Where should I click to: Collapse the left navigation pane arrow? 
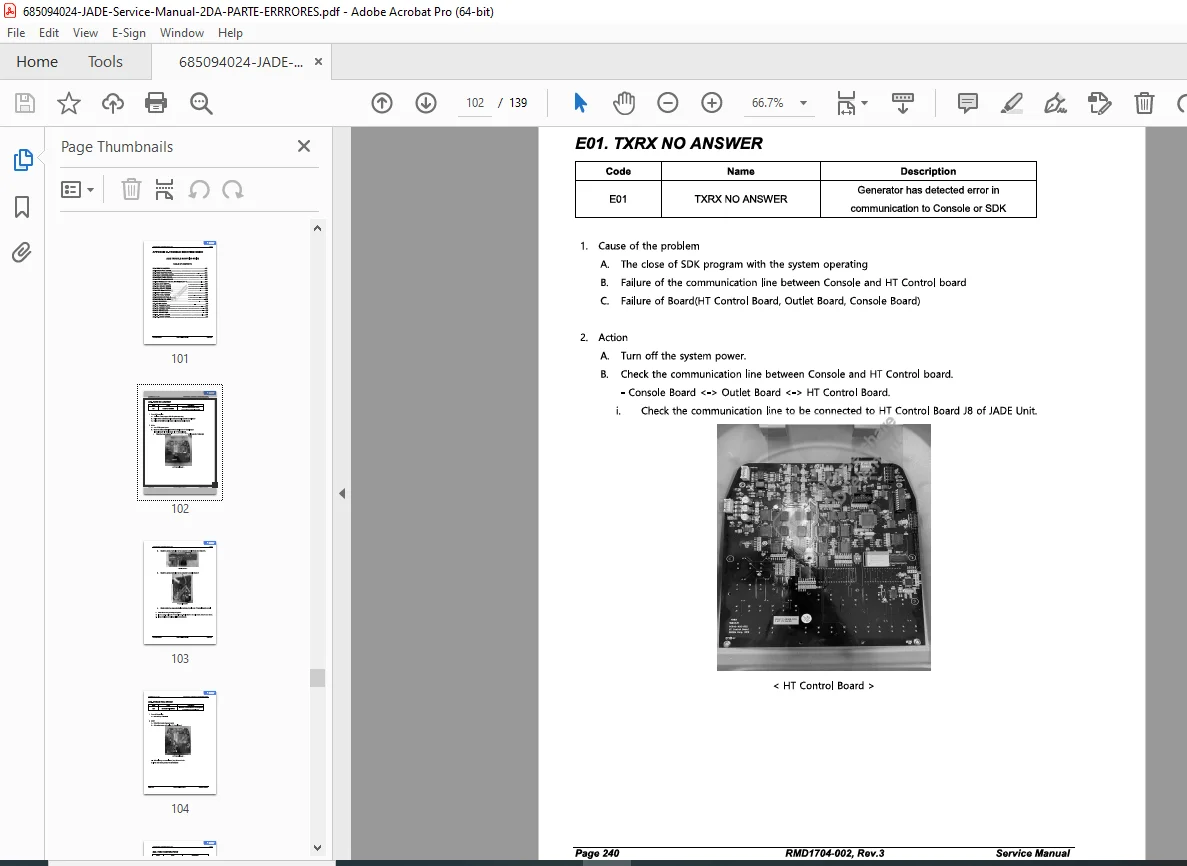click(x=342, y=494)
